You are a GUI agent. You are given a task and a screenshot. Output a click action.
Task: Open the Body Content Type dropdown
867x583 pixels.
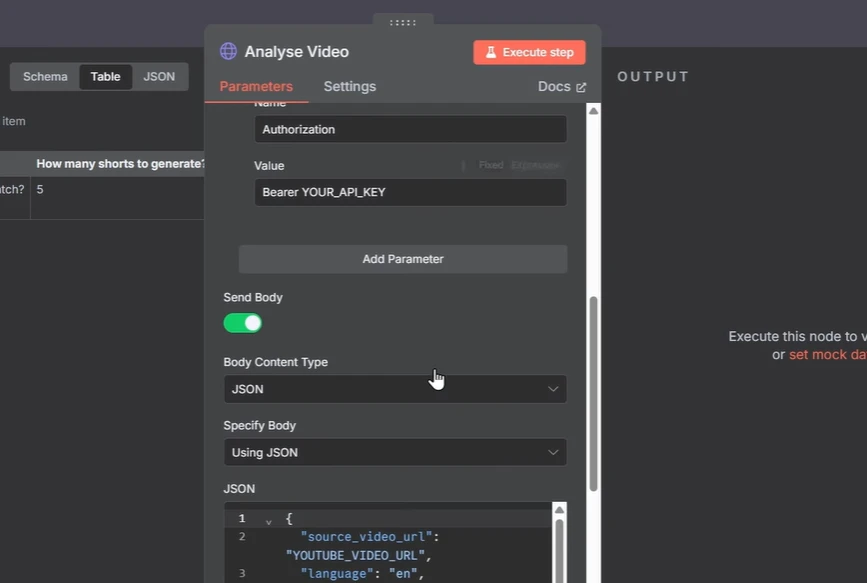coord(395,389)
